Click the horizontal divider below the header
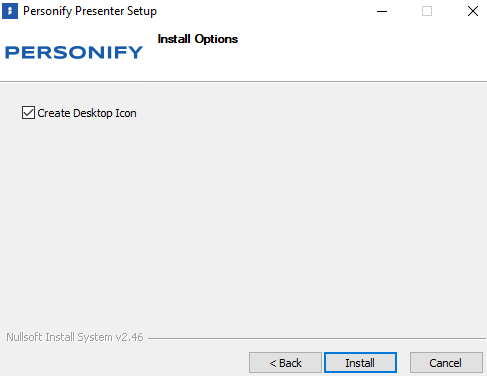The height and width of the screenshot is (376, 487). coord(243,82)
